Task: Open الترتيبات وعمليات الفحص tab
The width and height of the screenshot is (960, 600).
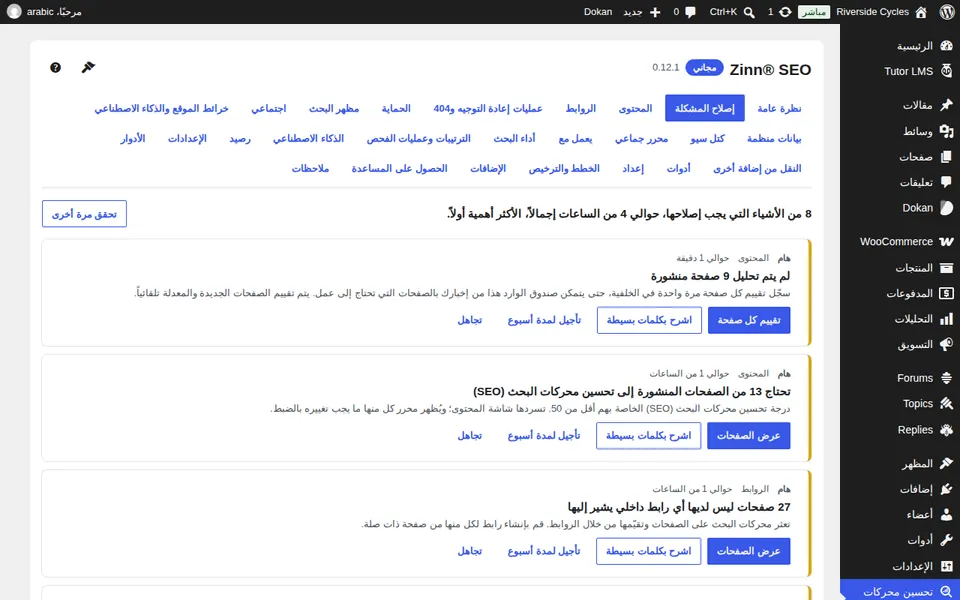Action: pyautogui.click(x=419, y=138)
